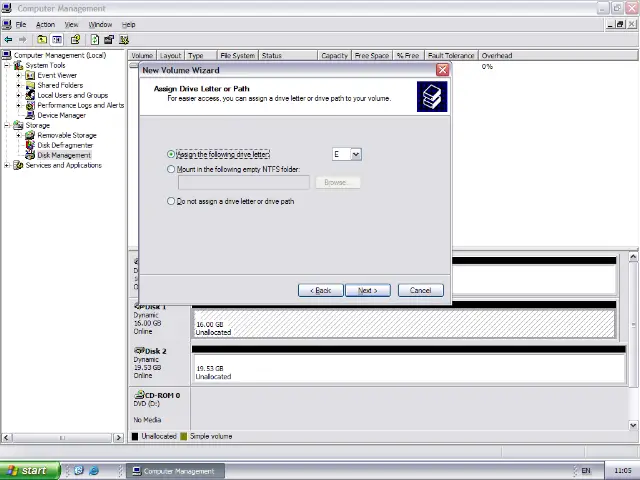Click the Refresh toolbar icon
Viewport: 640px width, 480px height.
pos(94,40)
